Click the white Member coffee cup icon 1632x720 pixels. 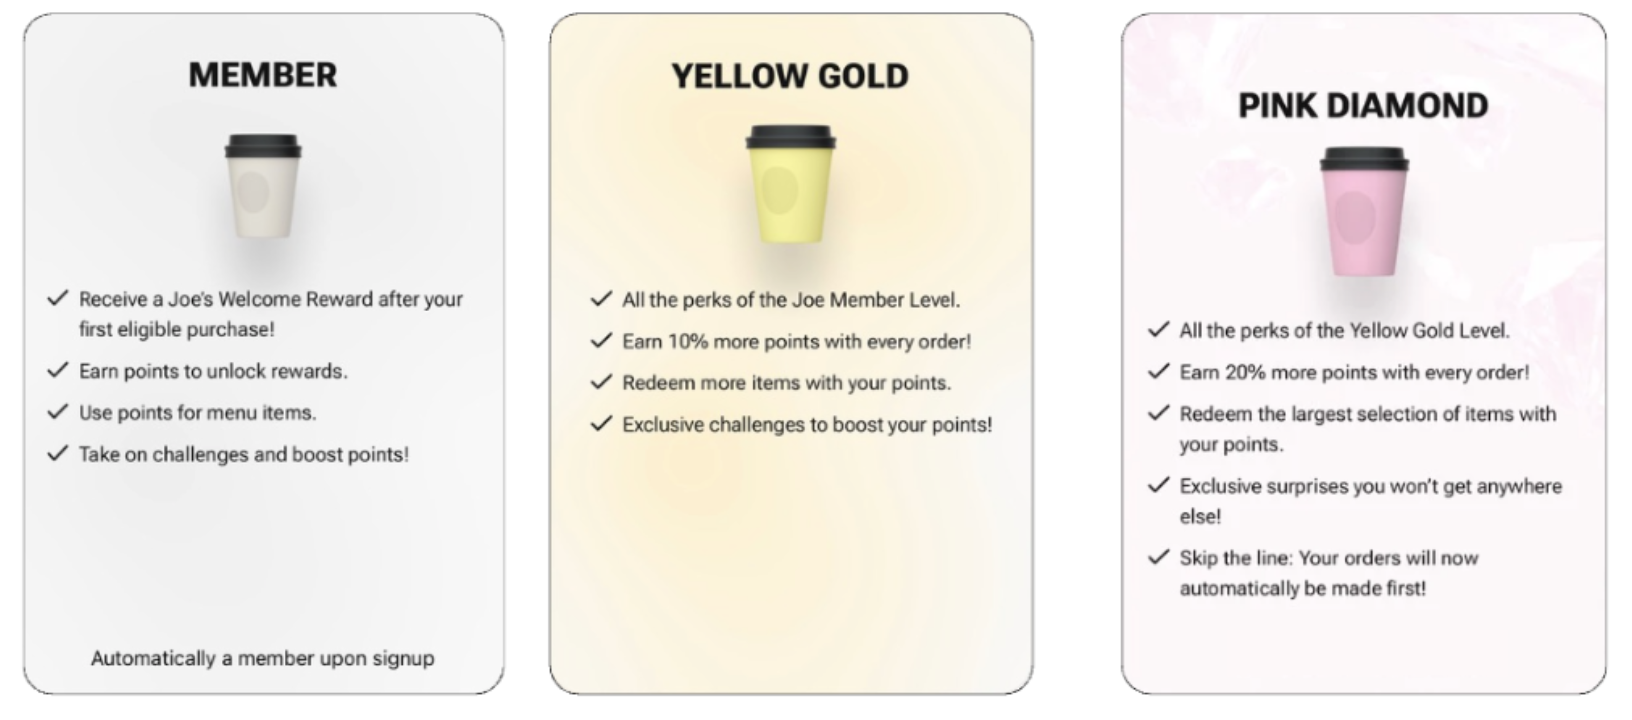(x=263, y=187)
